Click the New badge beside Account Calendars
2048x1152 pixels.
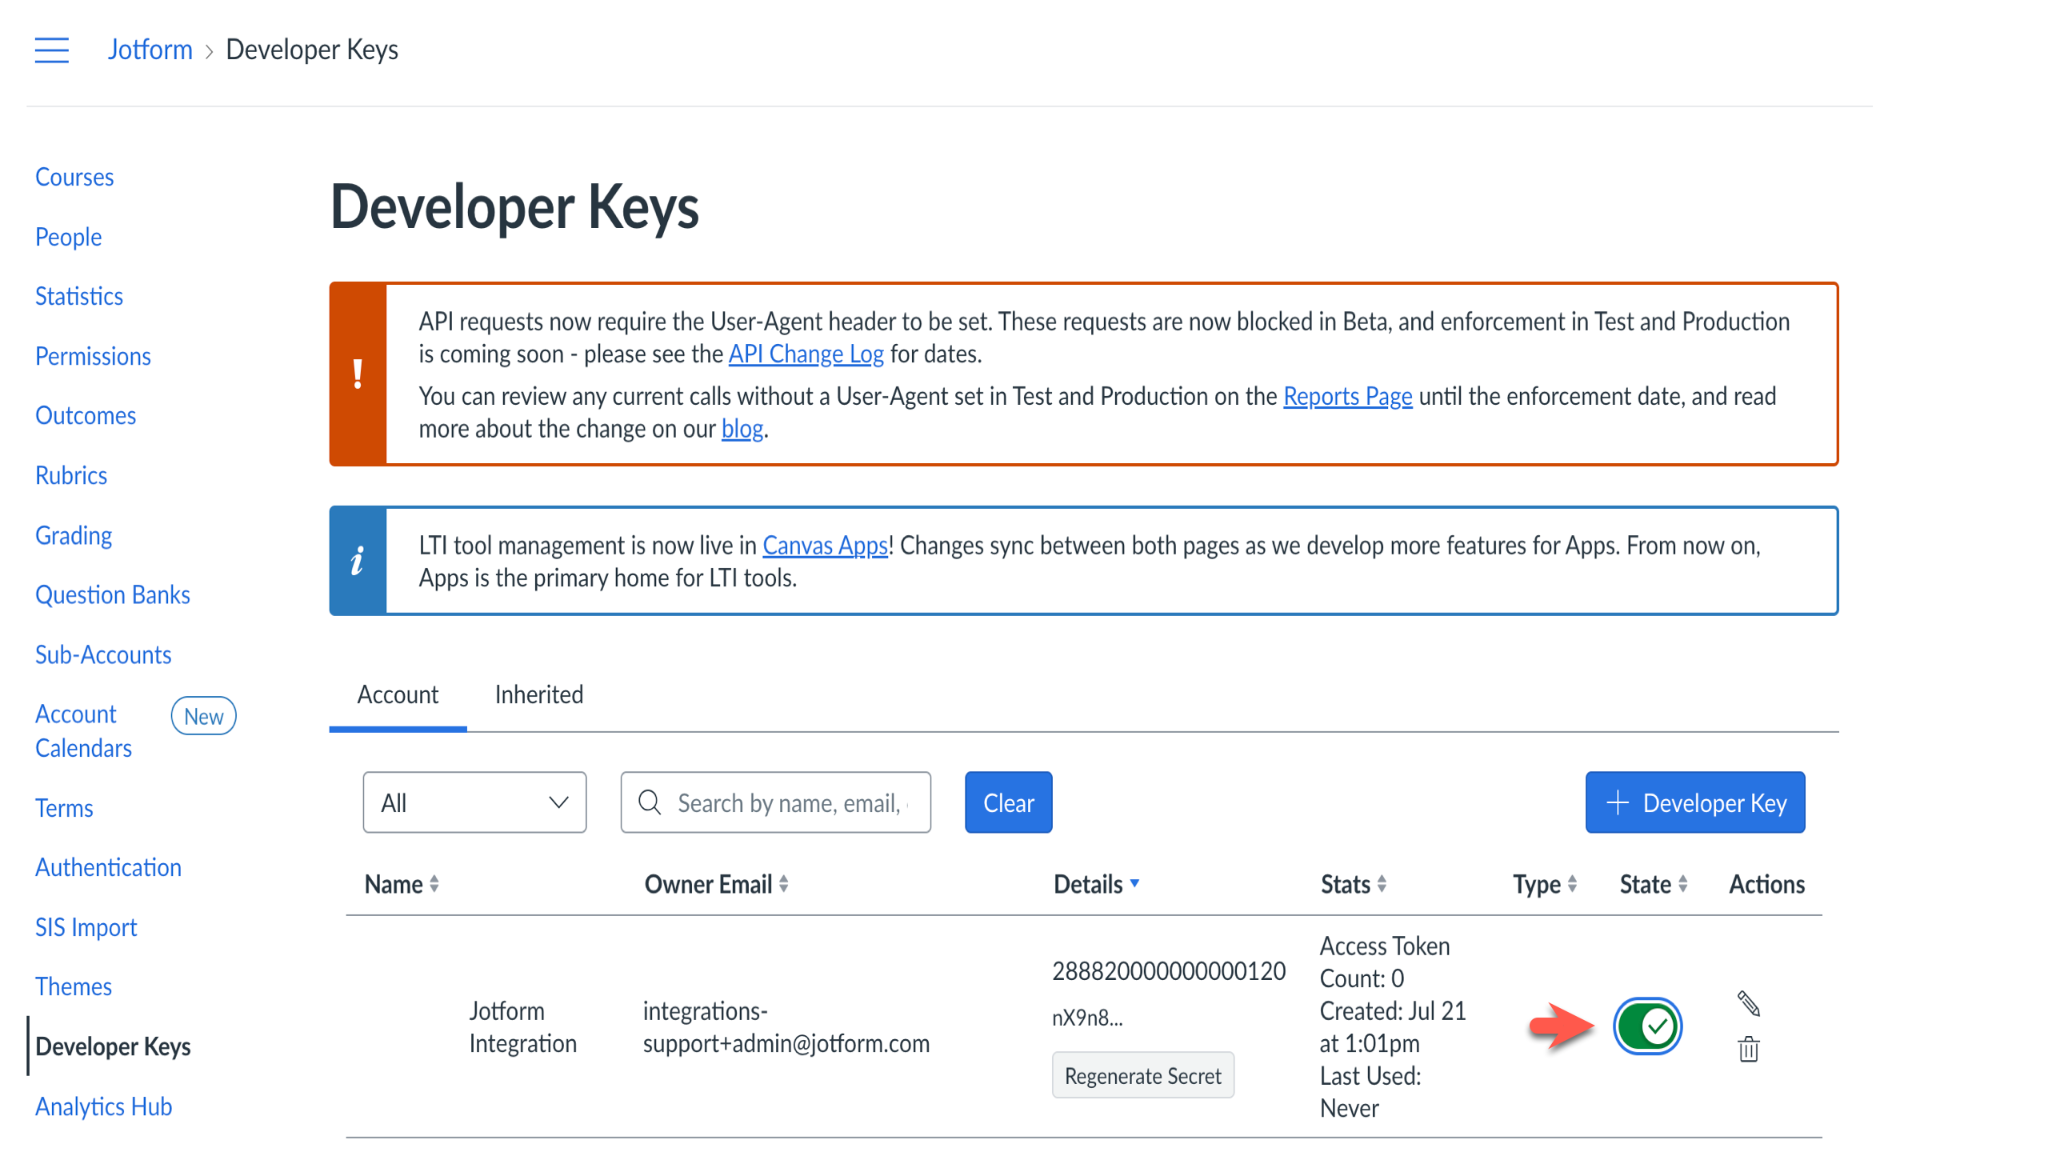coord(204,716)
